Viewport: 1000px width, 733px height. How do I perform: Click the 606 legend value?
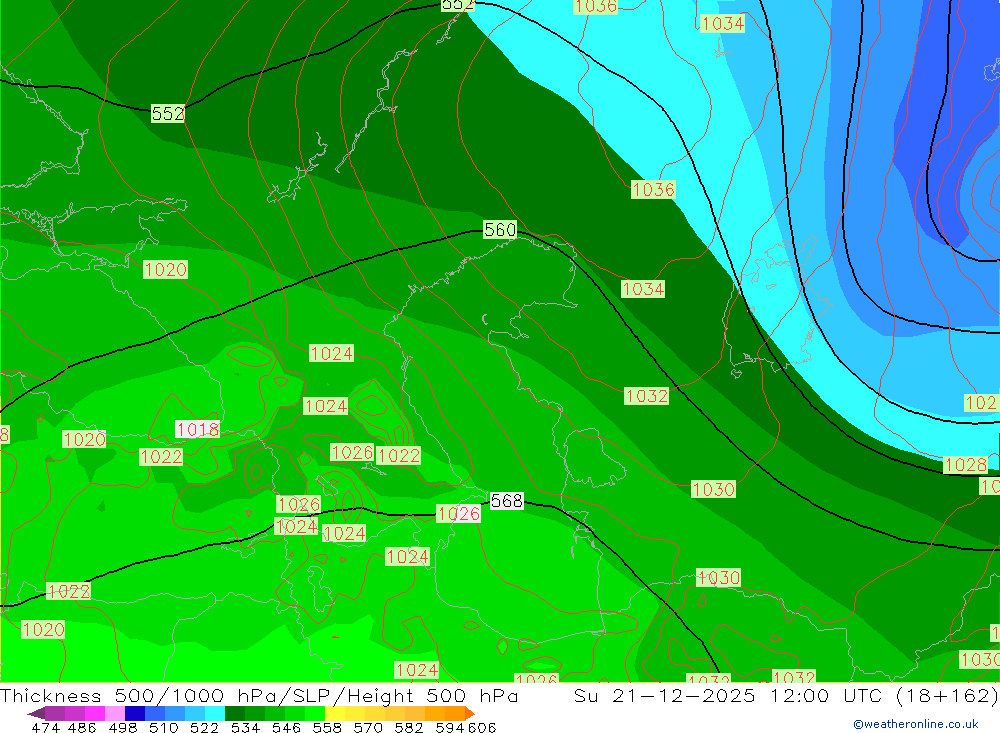tap(482, 727)
